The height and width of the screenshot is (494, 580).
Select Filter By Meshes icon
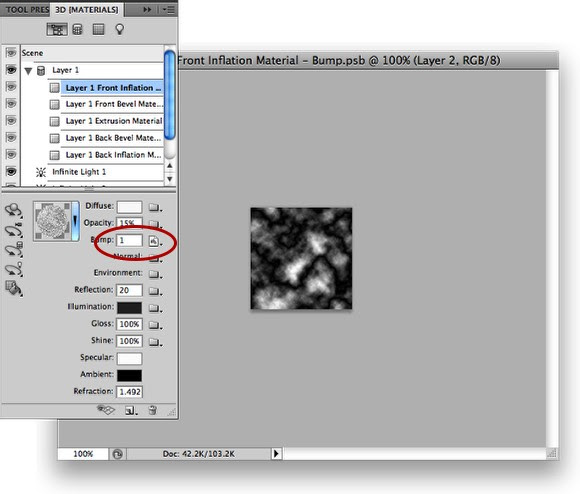(x=77, y=30)
